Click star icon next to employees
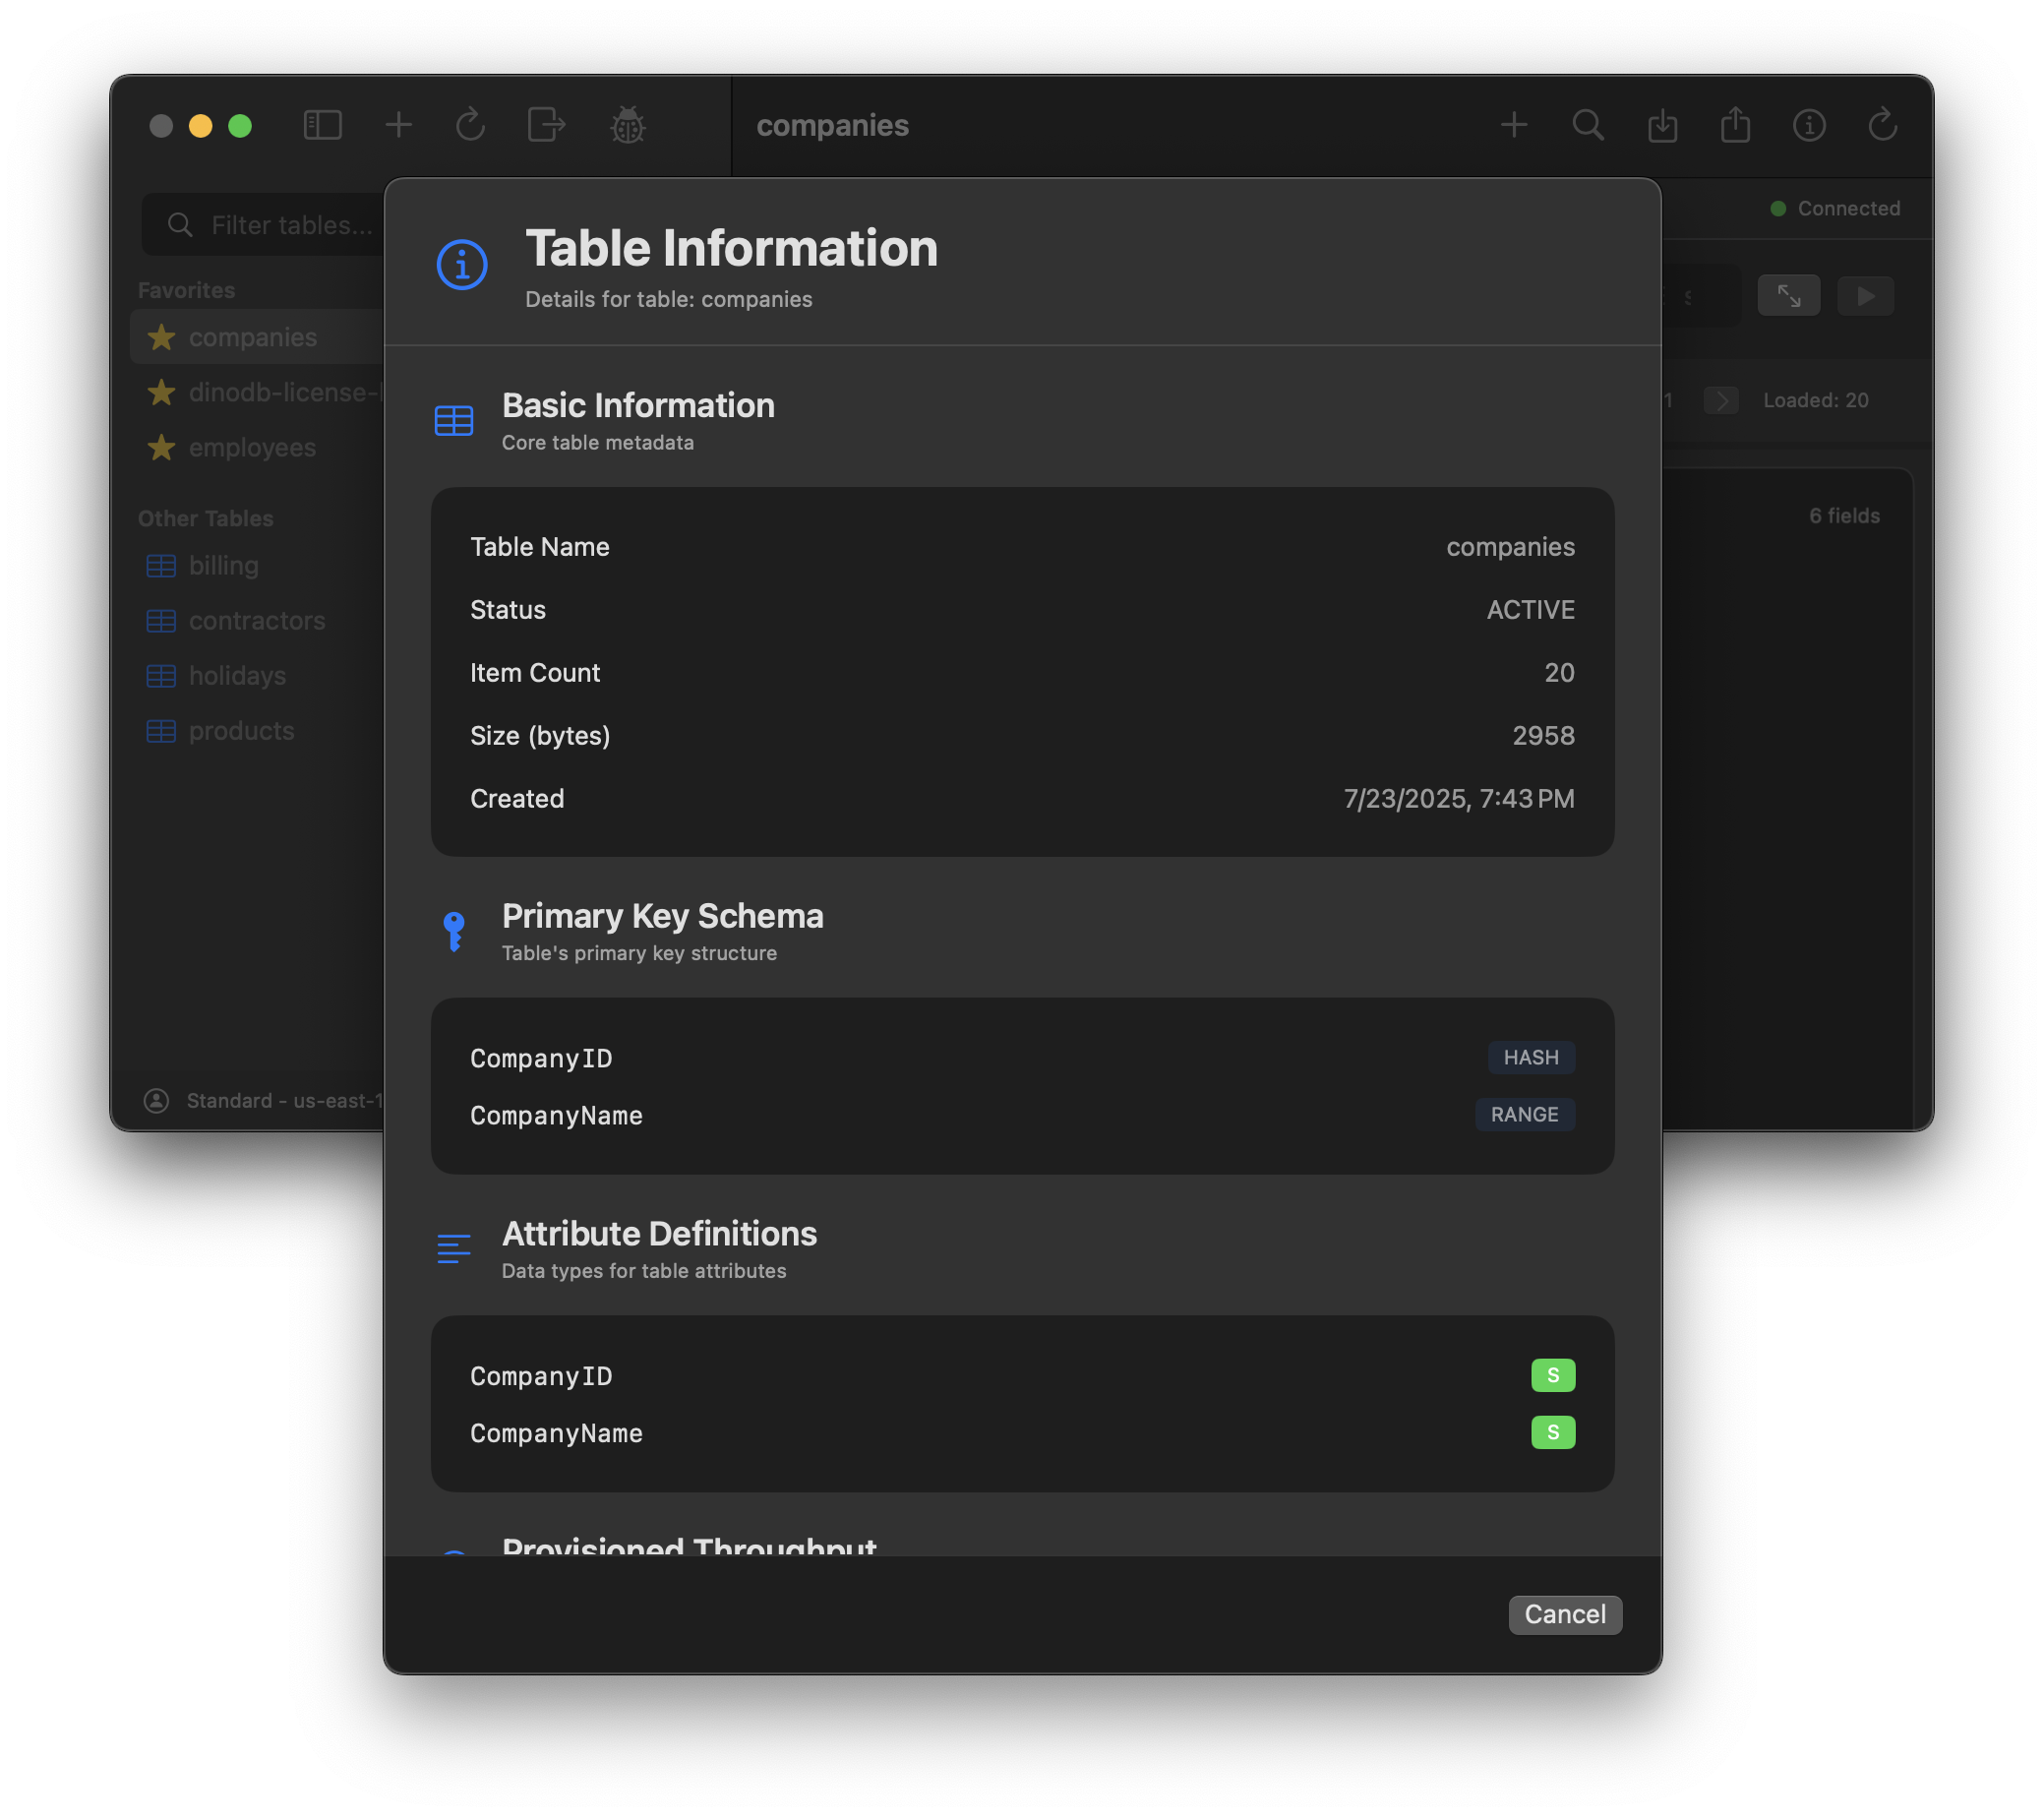The width and height of the screenshot is (2044, 1820). click(x=161, y=447)
